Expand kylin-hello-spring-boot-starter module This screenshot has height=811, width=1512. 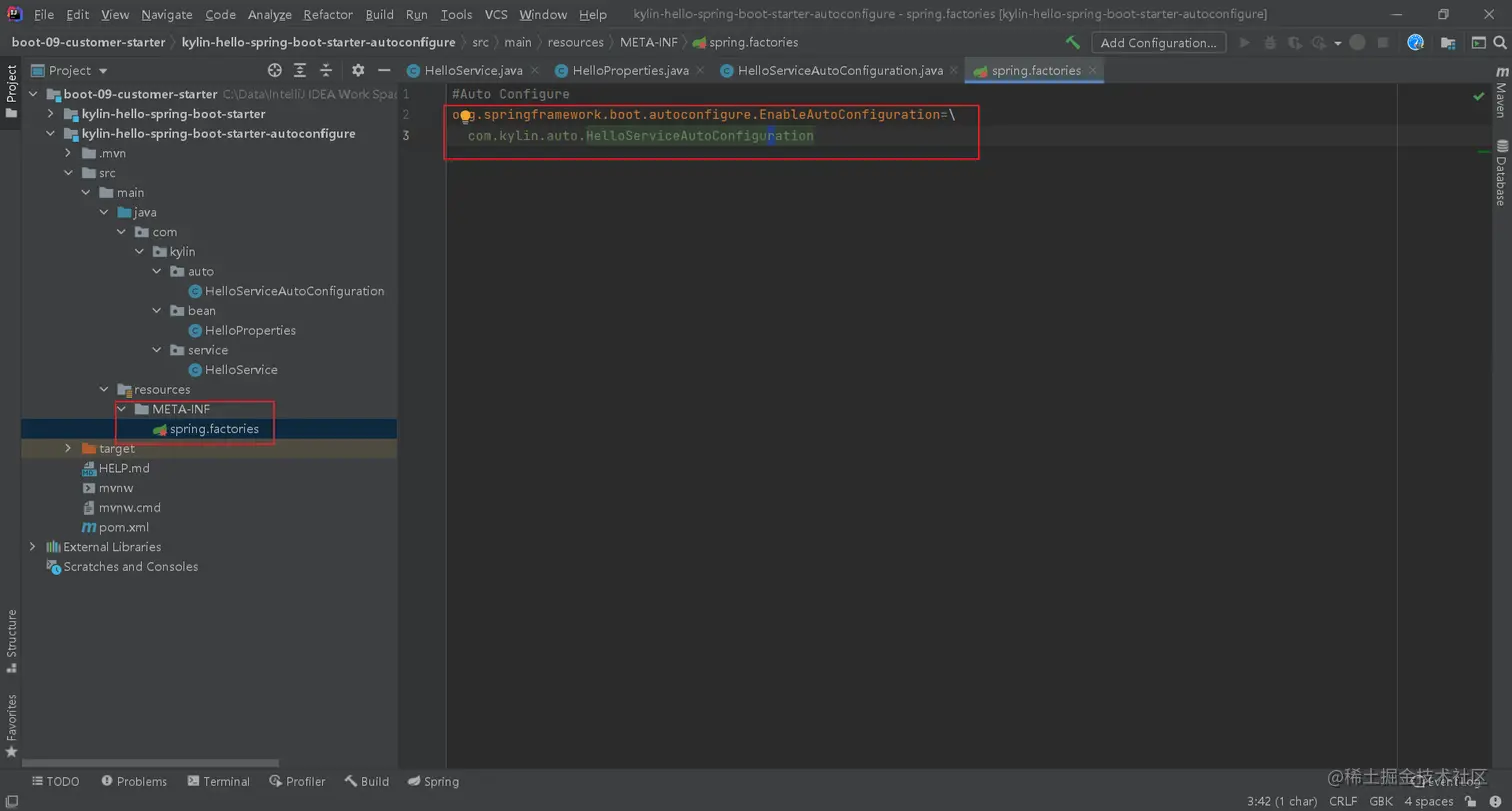(52, 114)
